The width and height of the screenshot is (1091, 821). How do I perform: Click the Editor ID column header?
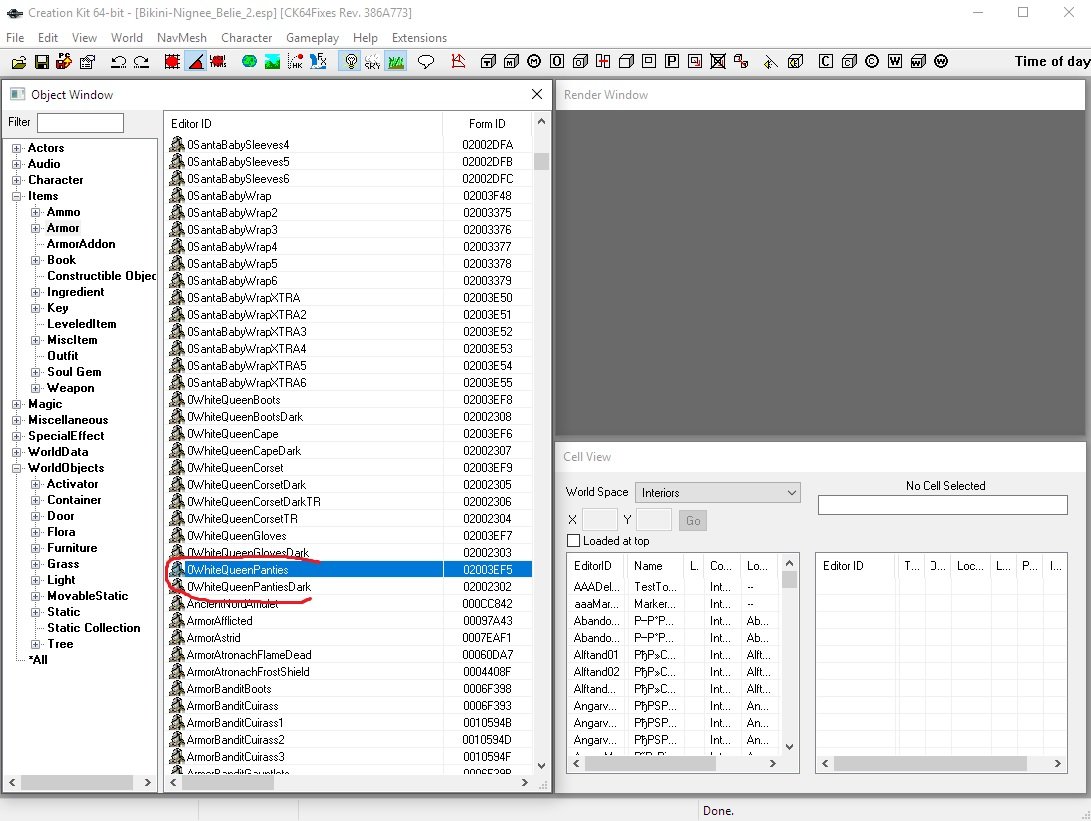(191, 124)
